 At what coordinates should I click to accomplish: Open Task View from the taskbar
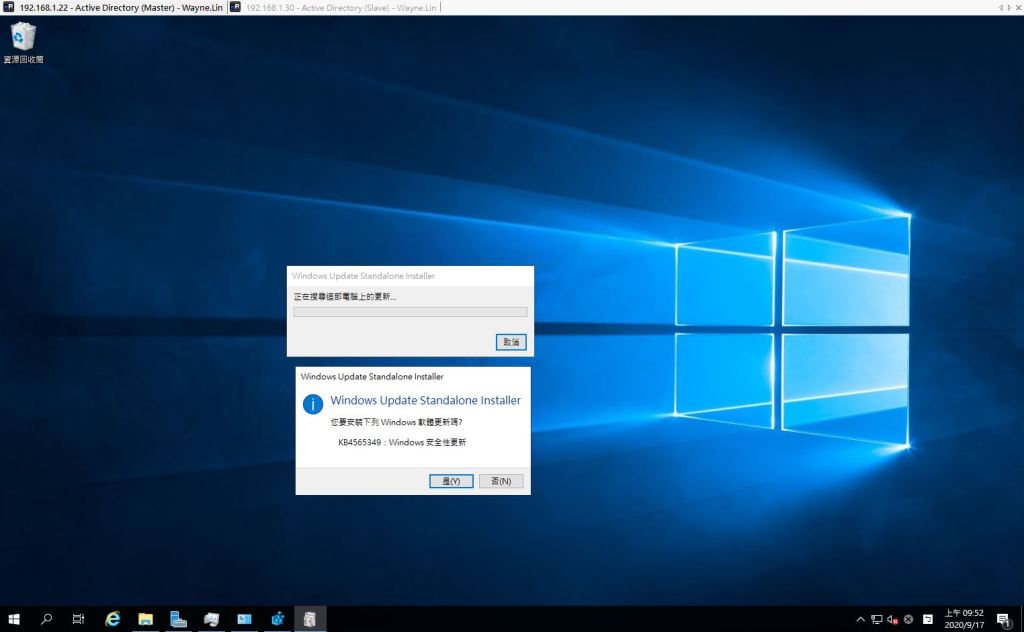pyautogui.click(x=78, y=619)
